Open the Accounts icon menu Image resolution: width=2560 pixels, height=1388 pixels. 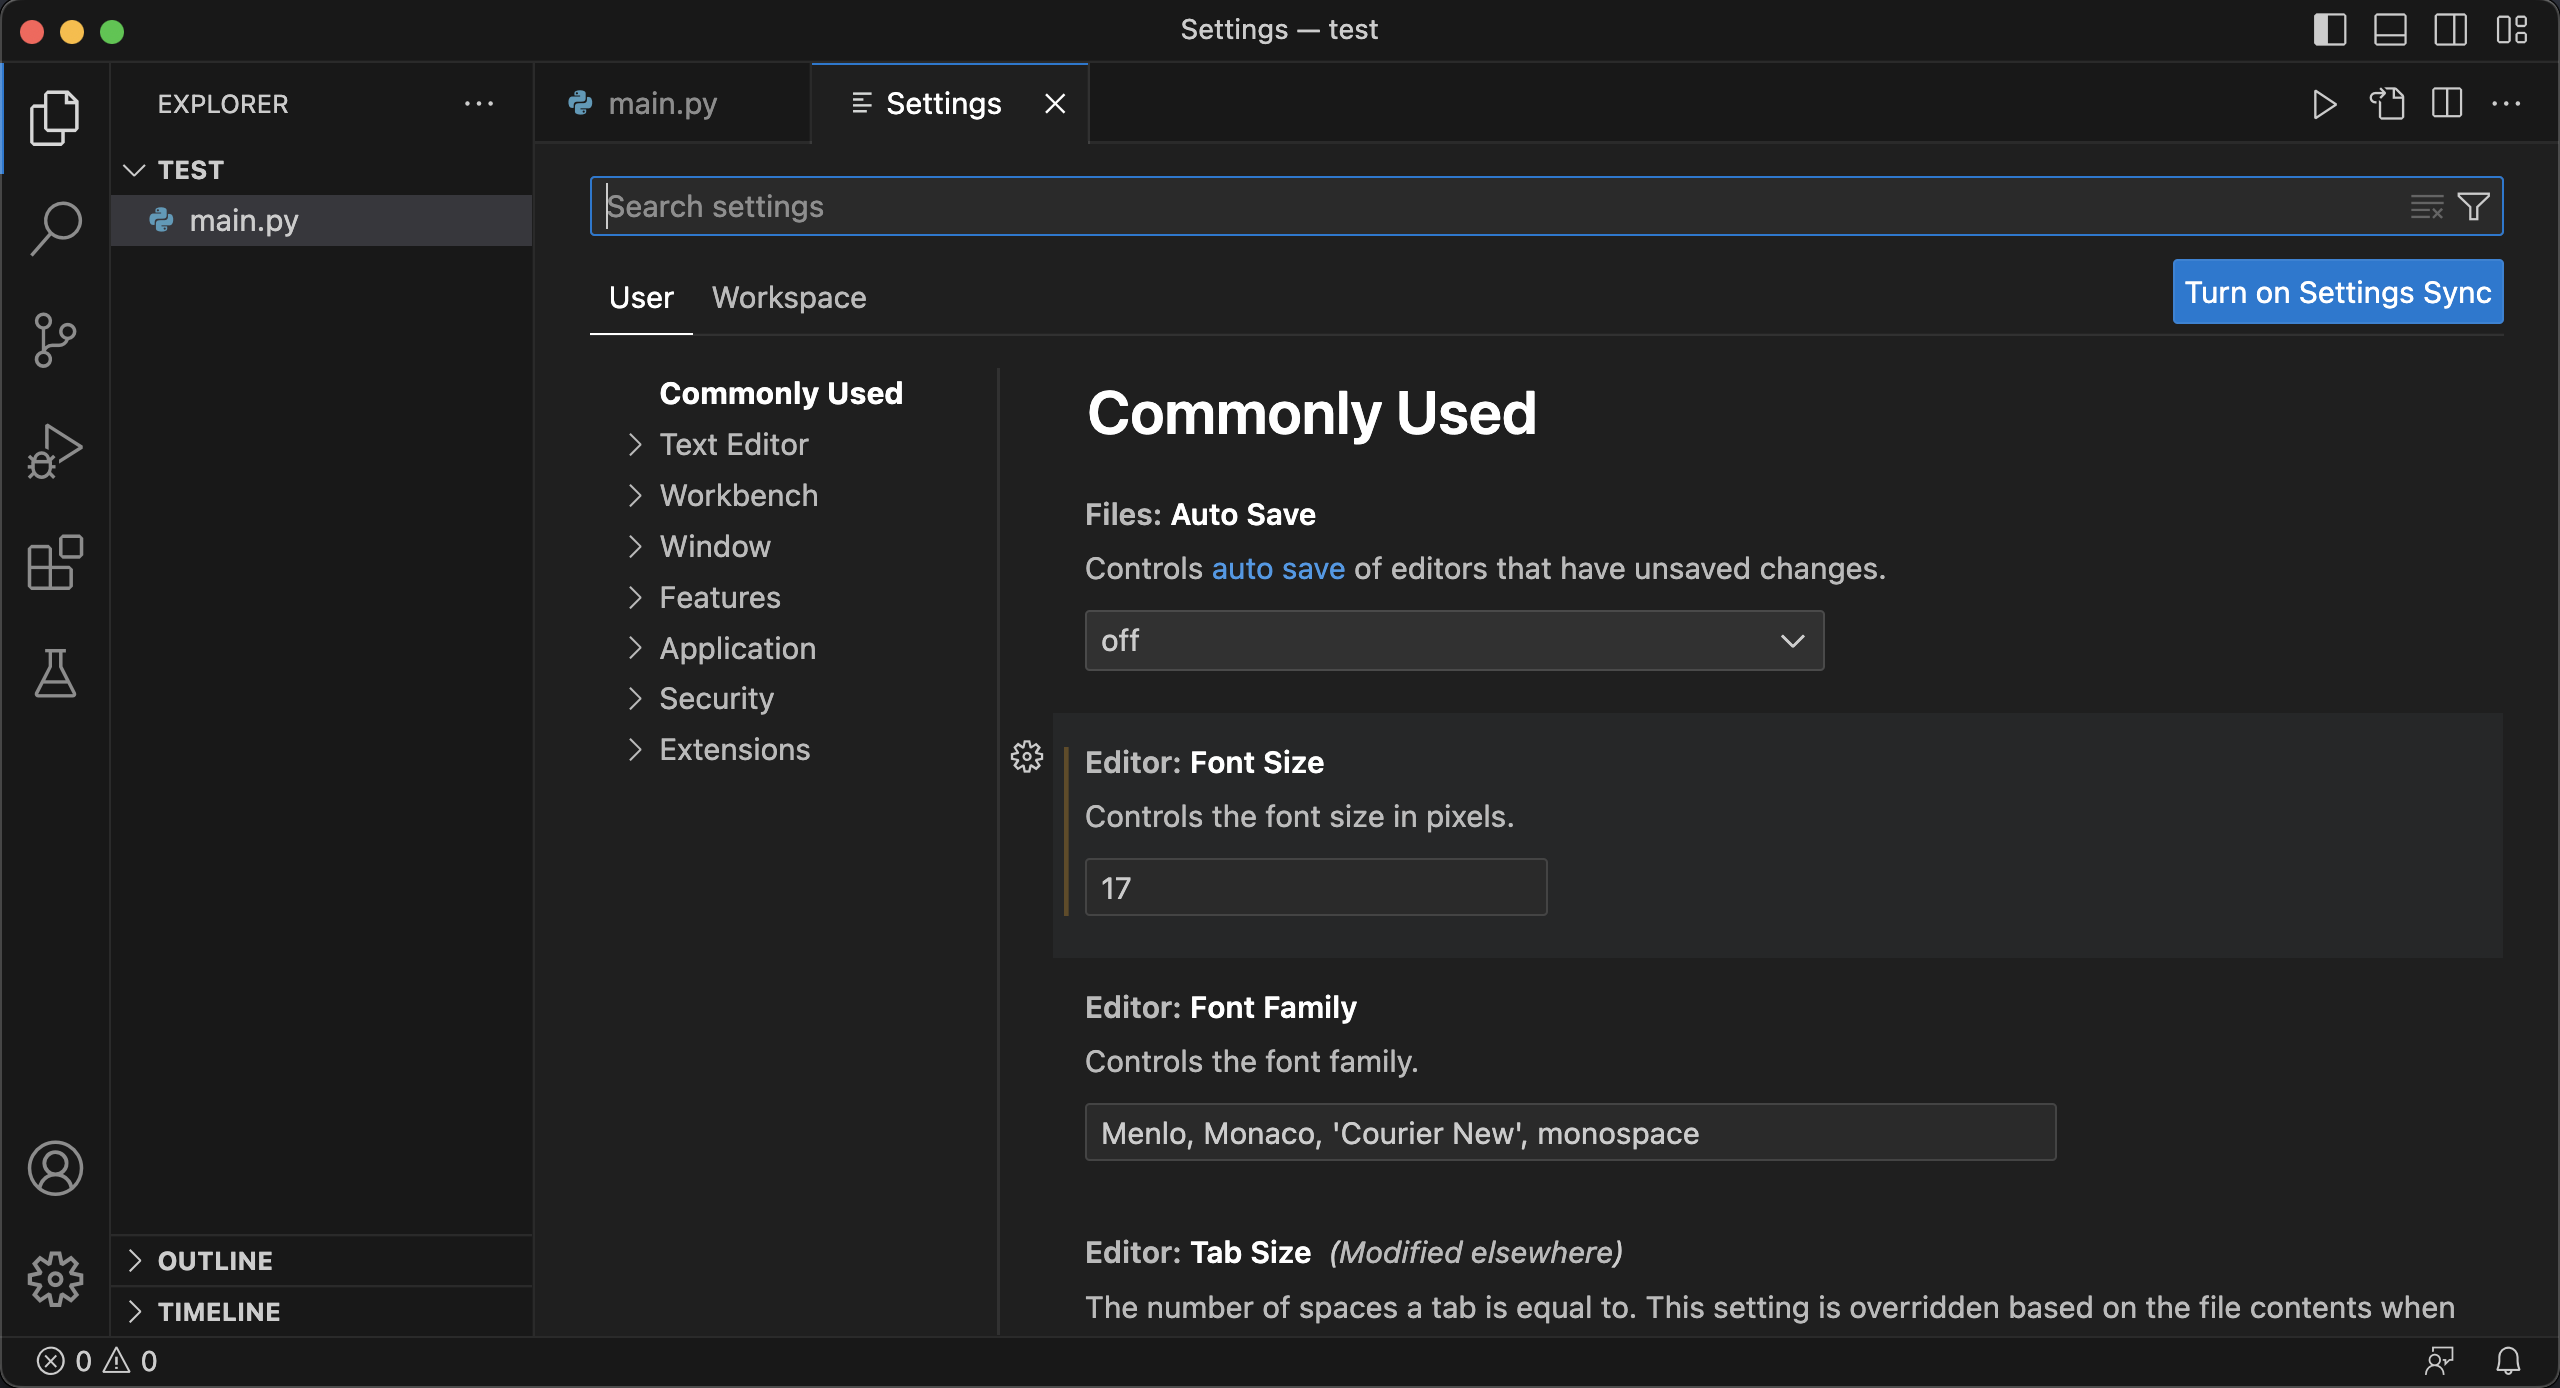coord(55,1168)
